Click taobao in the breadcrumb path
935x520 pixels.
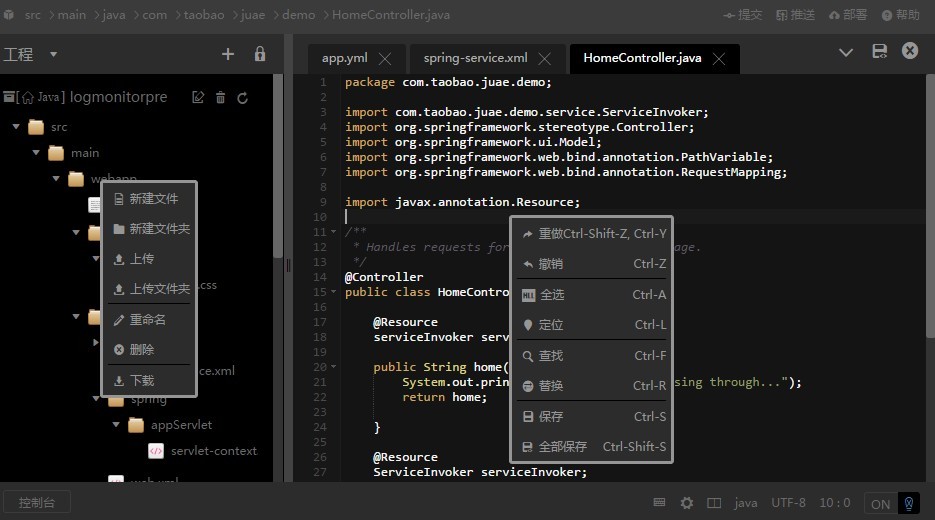point(204,15)
